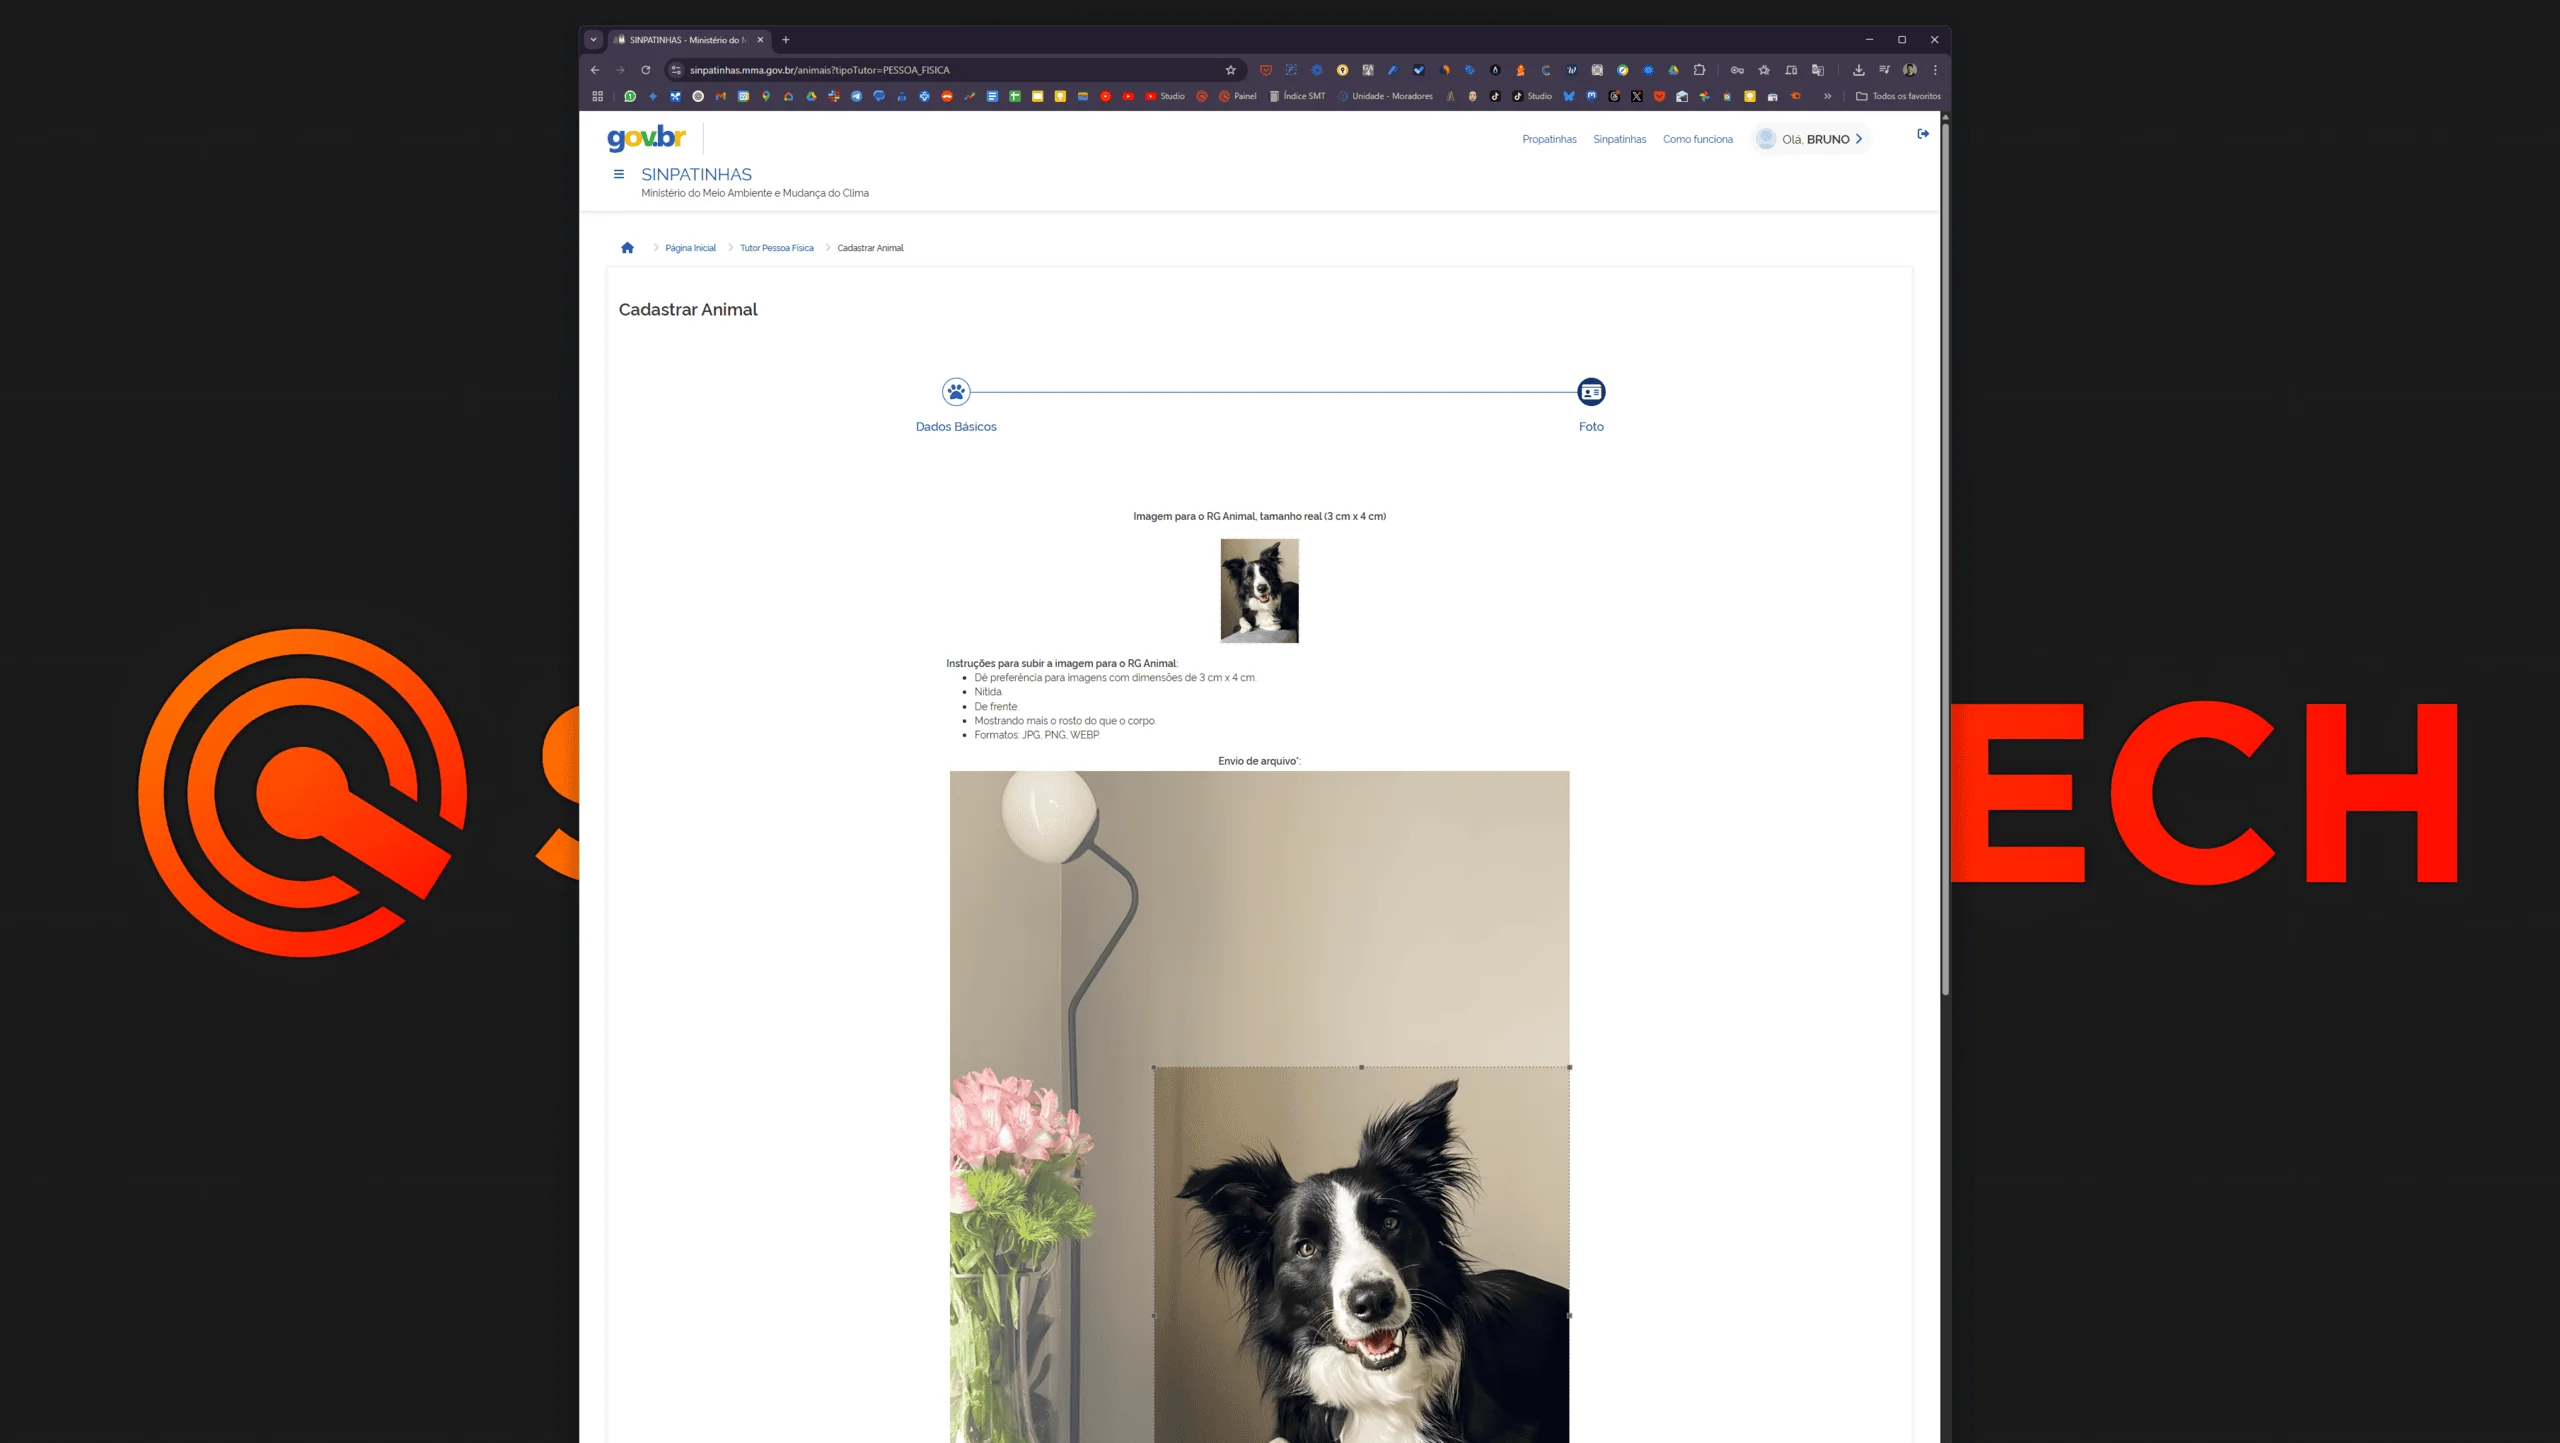Expand the tab search dropdown arrow
The width and height of the screenshot is (2560, 1443).
(593, 40)
